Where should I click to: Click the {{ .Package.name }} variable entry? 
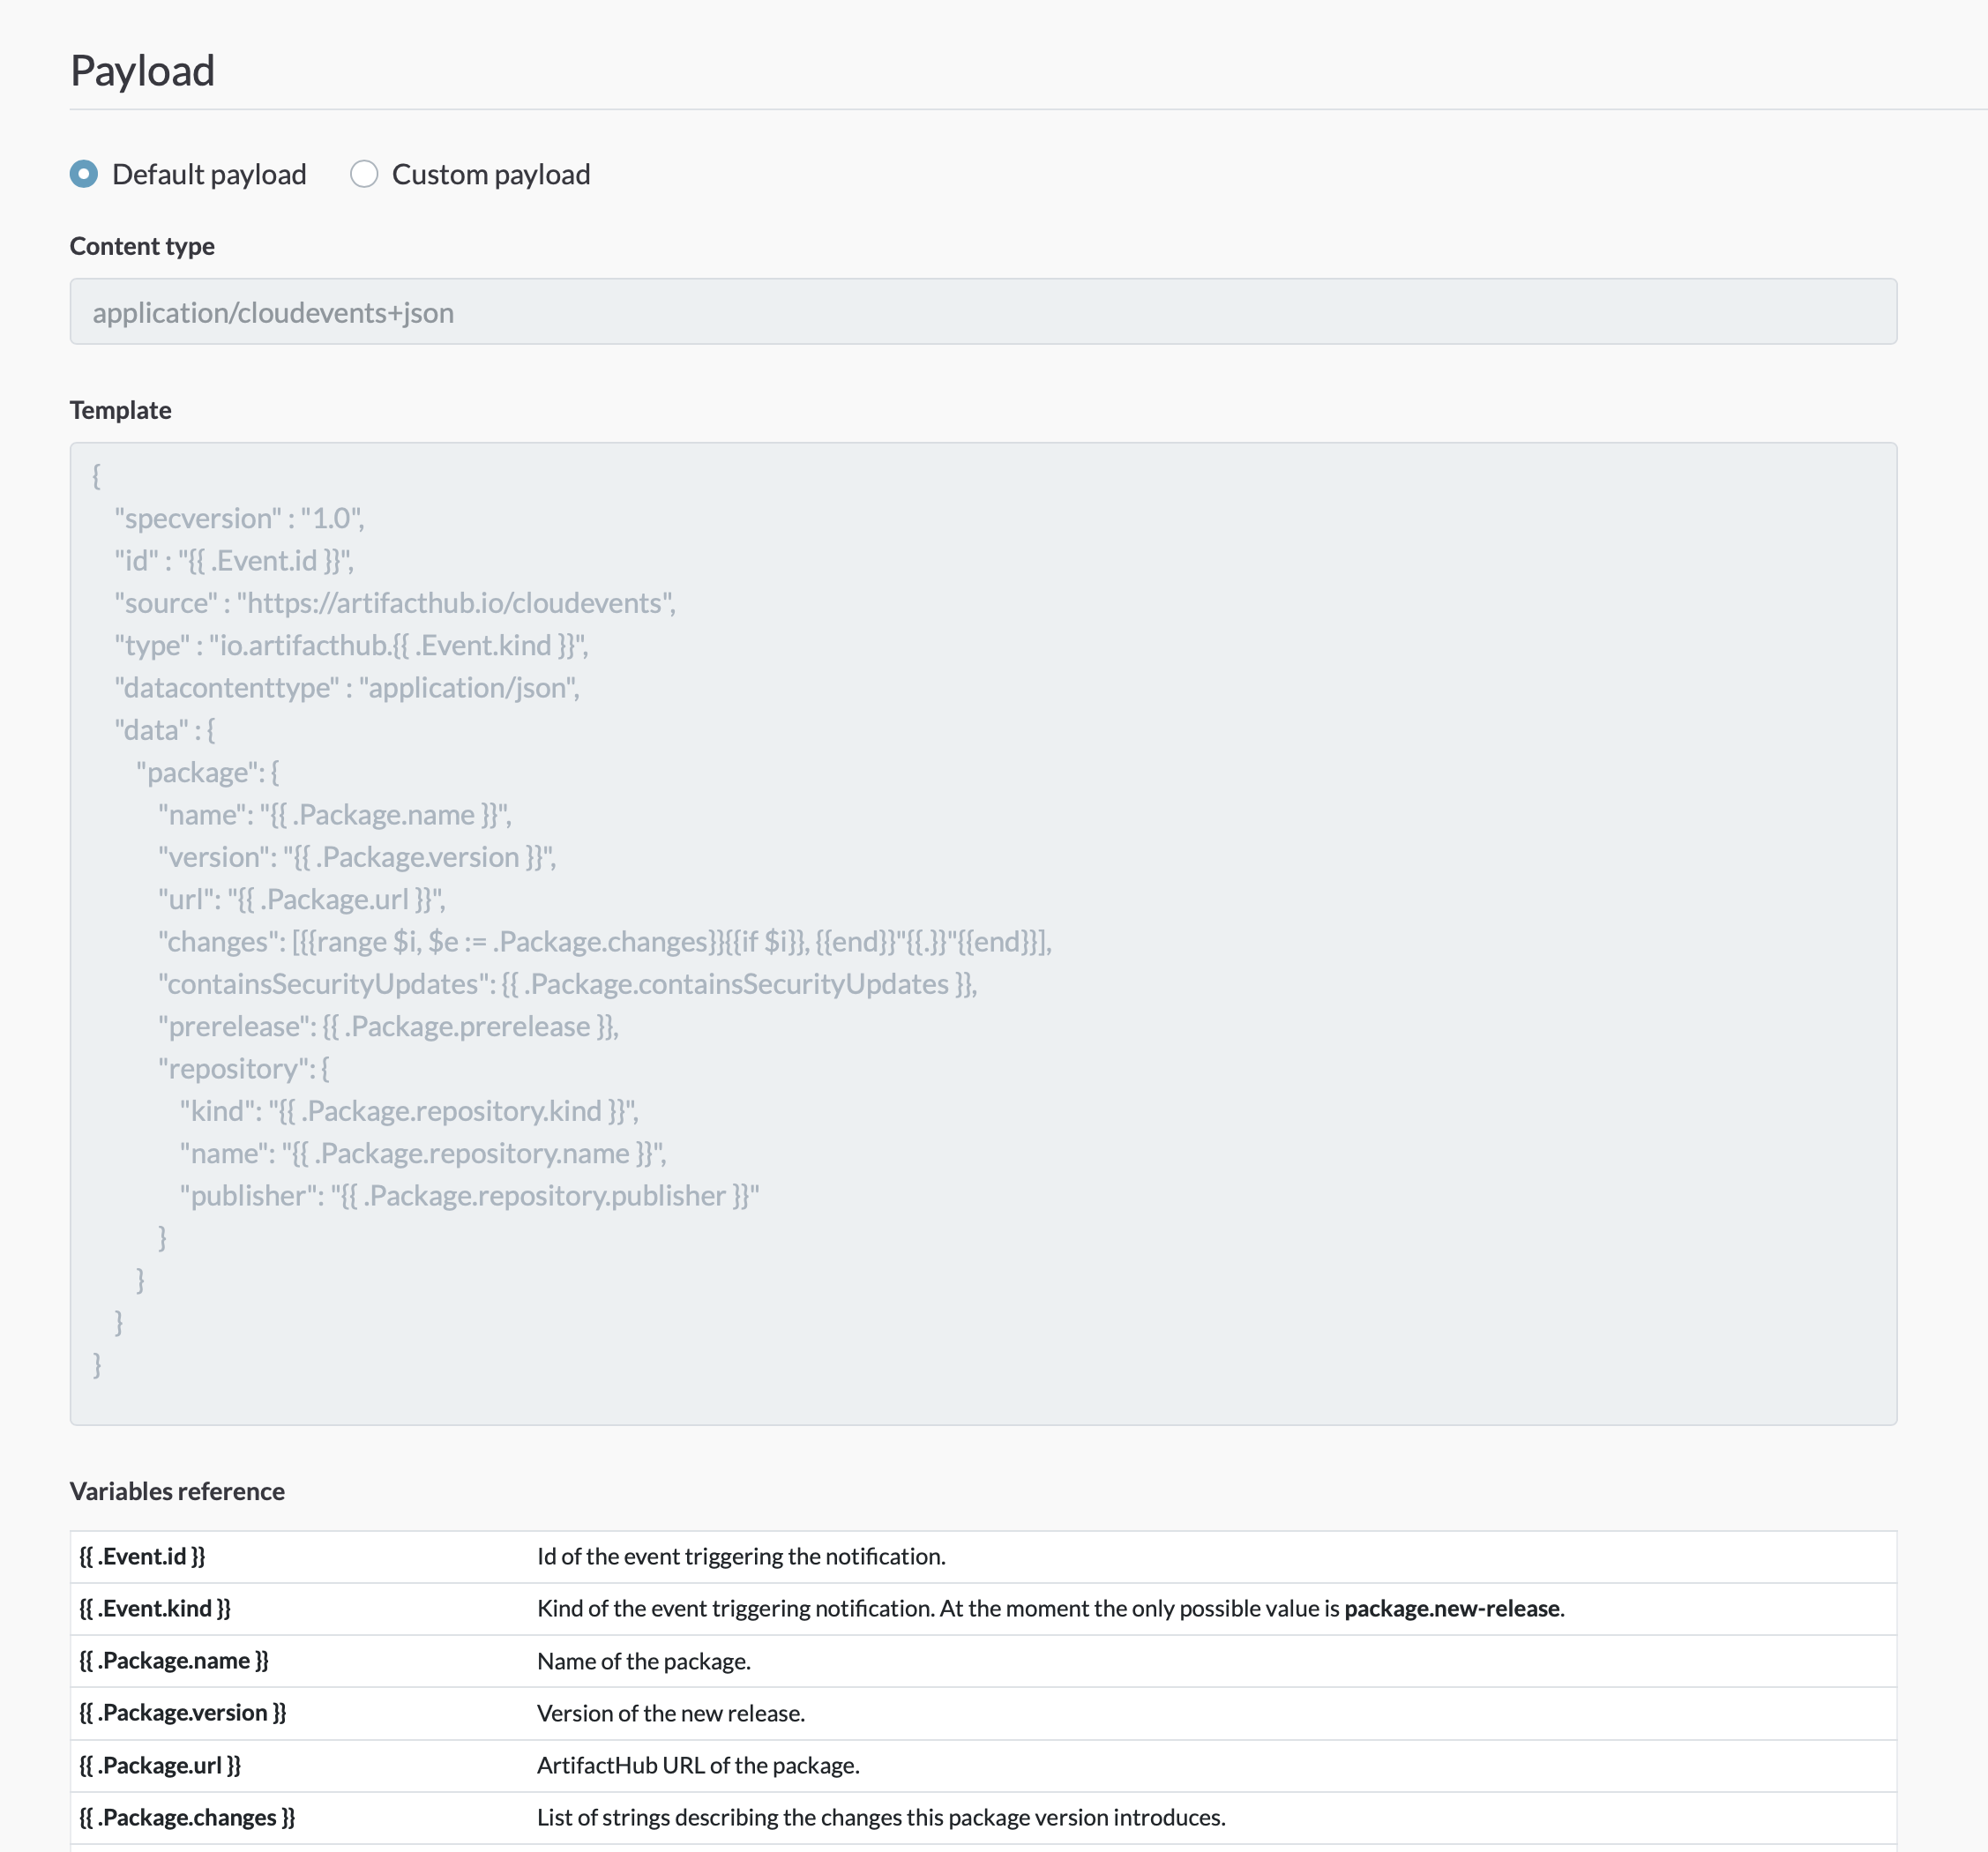tap(174, 1660)
